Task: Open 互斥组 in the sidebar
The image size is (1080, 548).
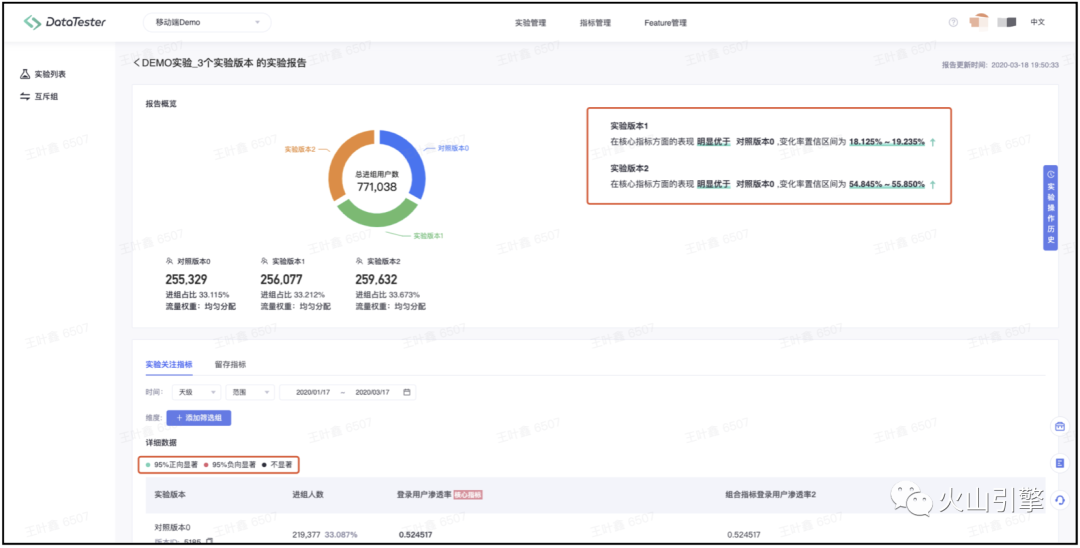Action: 46,96
